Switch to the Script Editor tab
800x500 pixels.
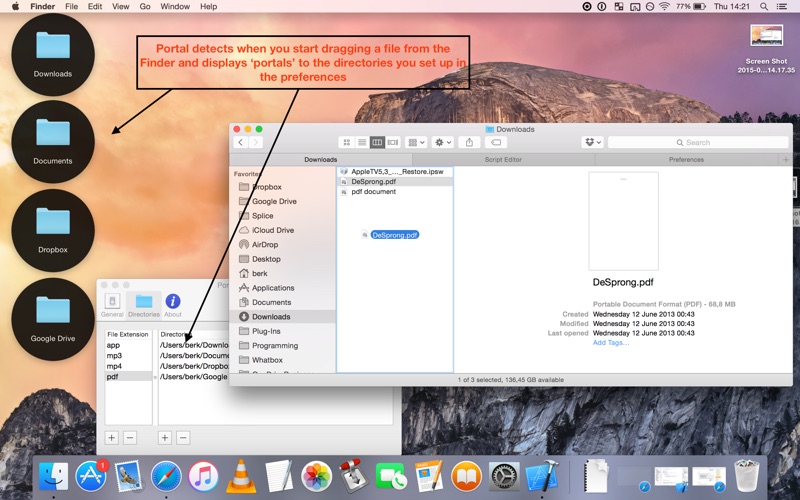[503, 159]
